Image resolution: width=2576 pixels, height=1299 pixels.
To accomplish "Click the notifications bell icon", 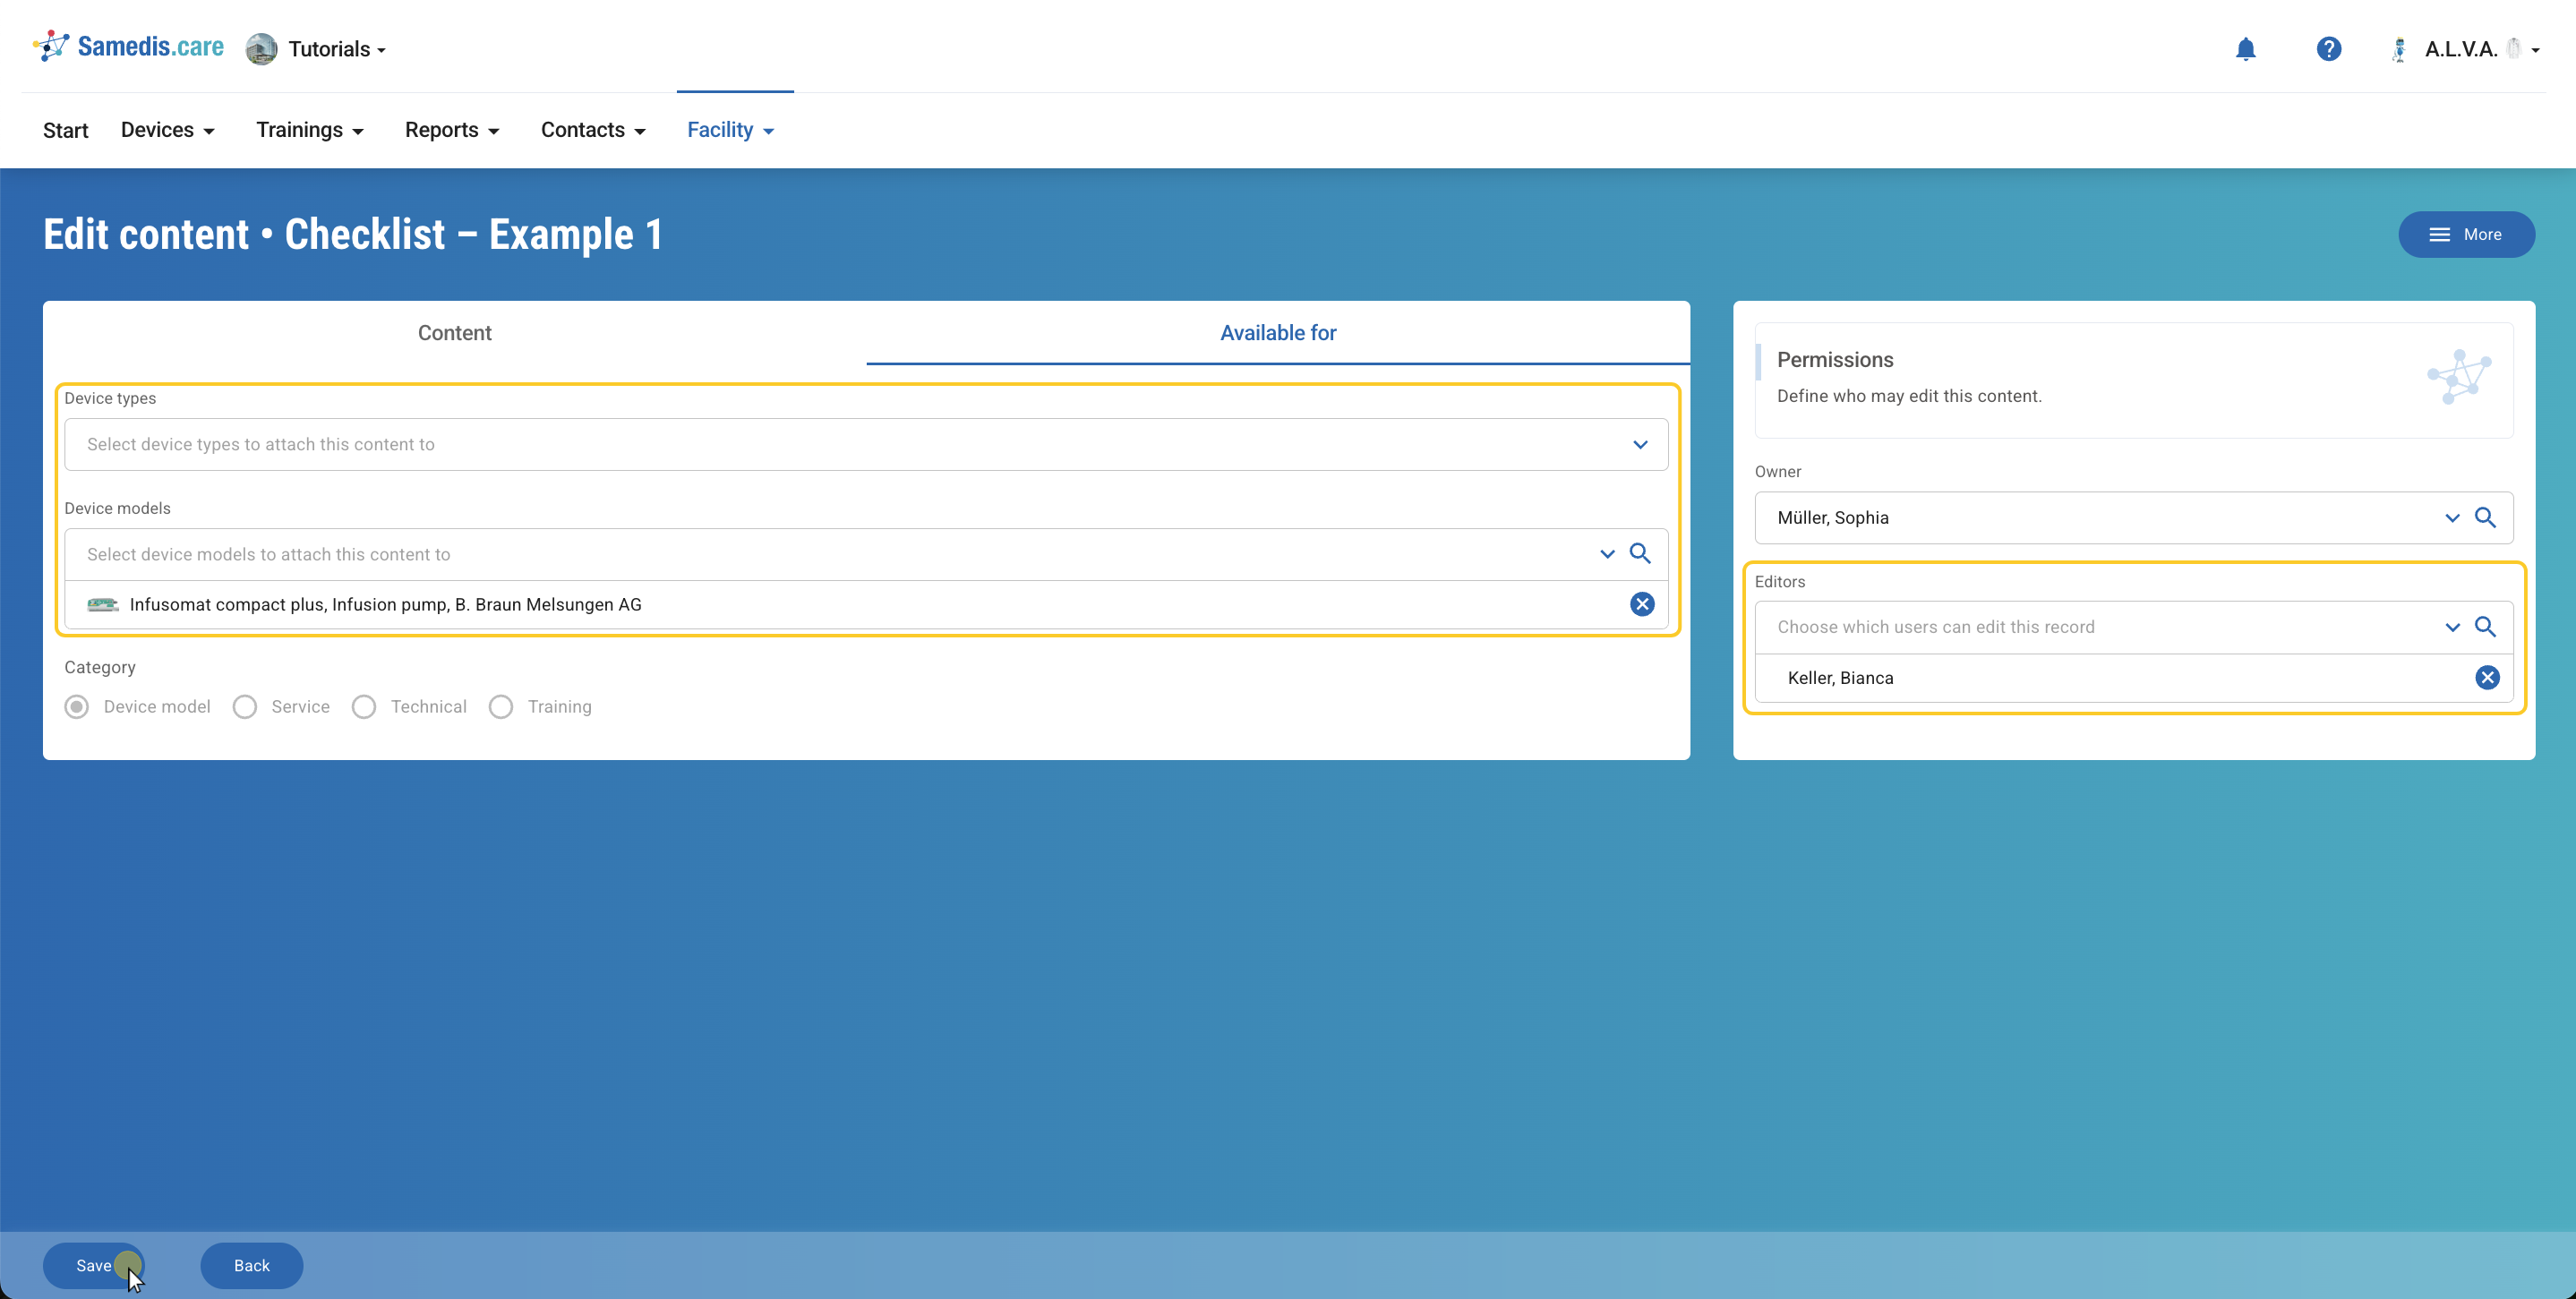I will coord(2245,49).
